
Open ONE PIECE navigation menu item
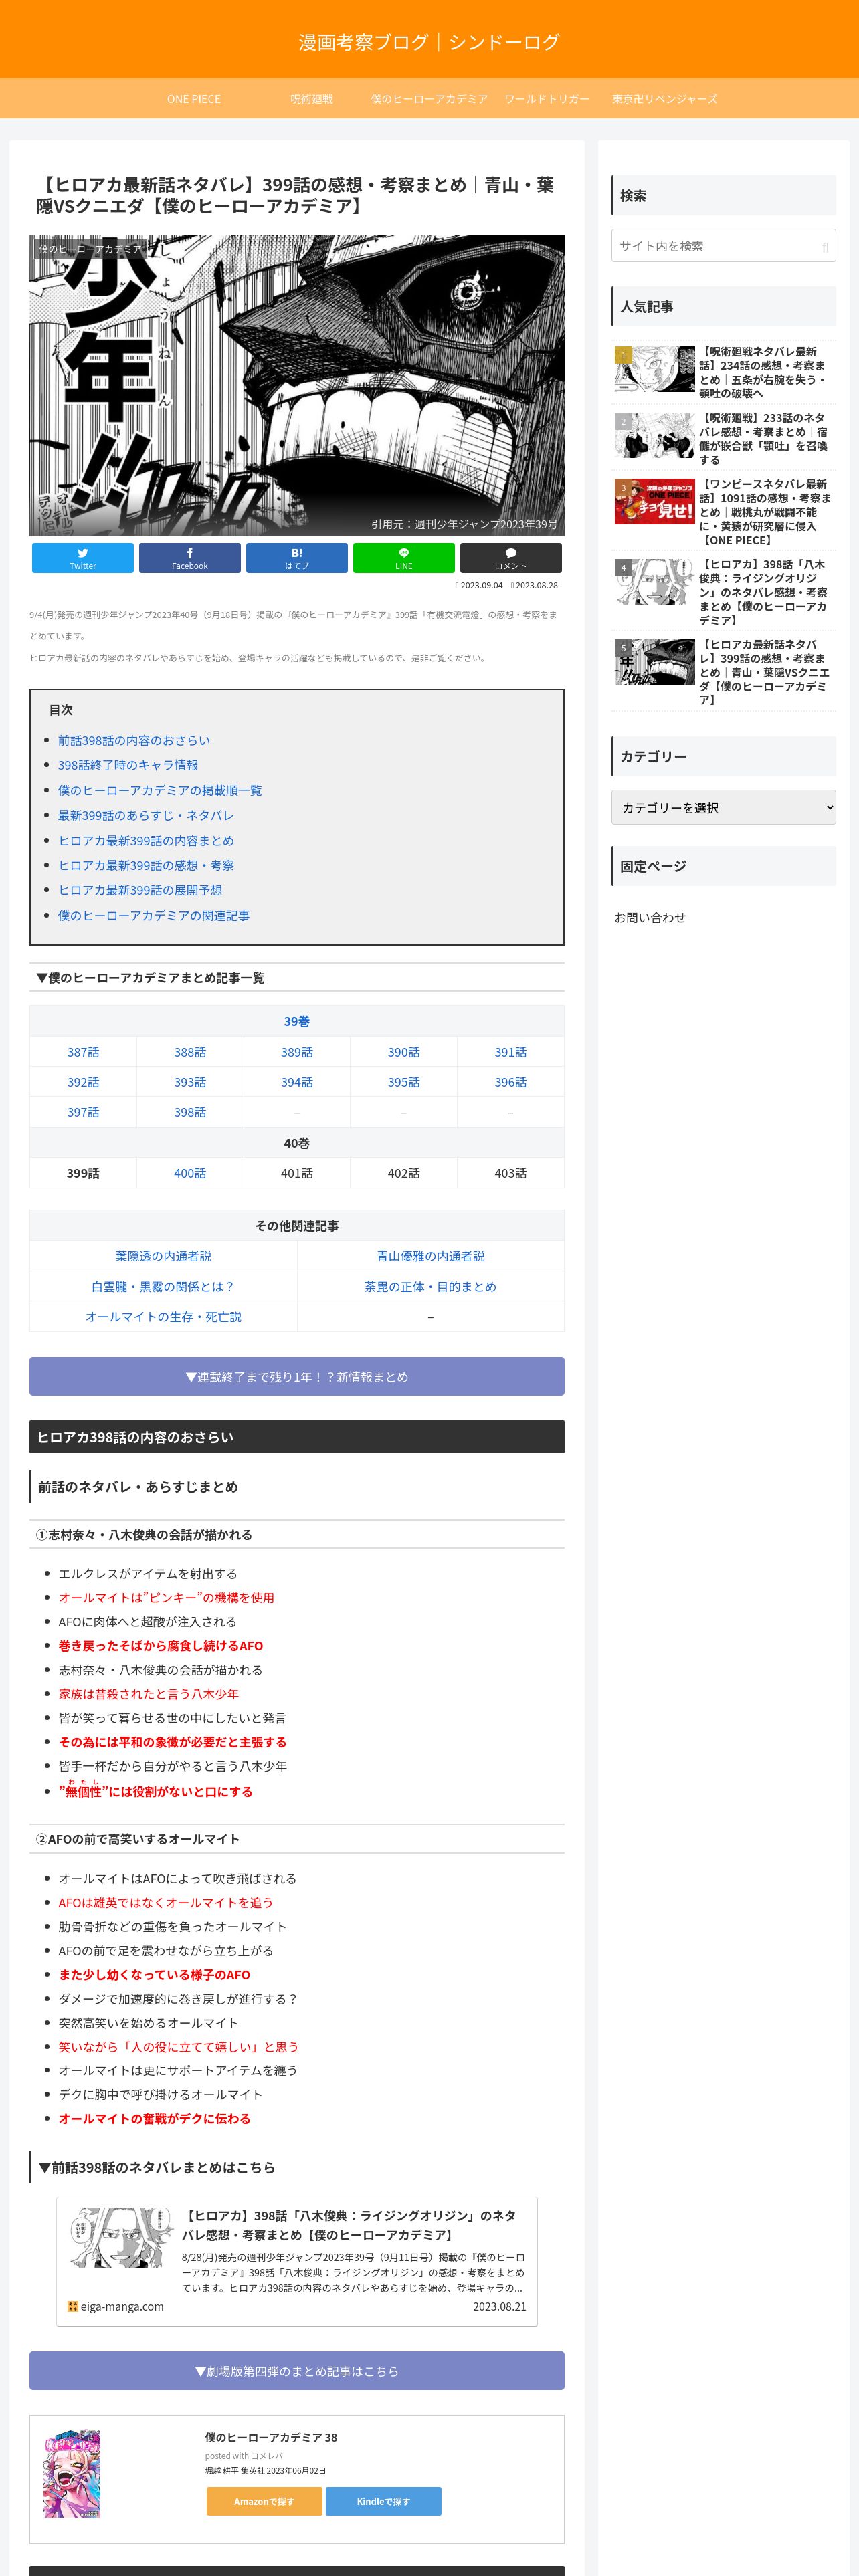[194, 99]
